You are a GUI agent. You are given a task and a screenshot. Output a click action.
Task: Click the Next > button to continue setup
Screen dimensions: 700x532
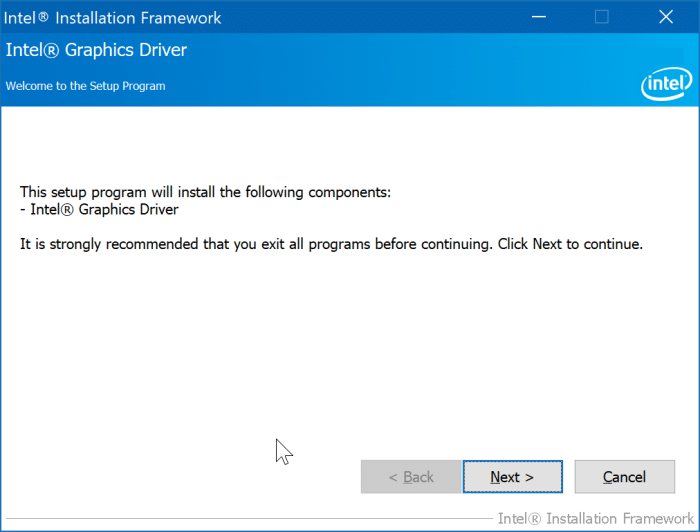pos(512,477)
